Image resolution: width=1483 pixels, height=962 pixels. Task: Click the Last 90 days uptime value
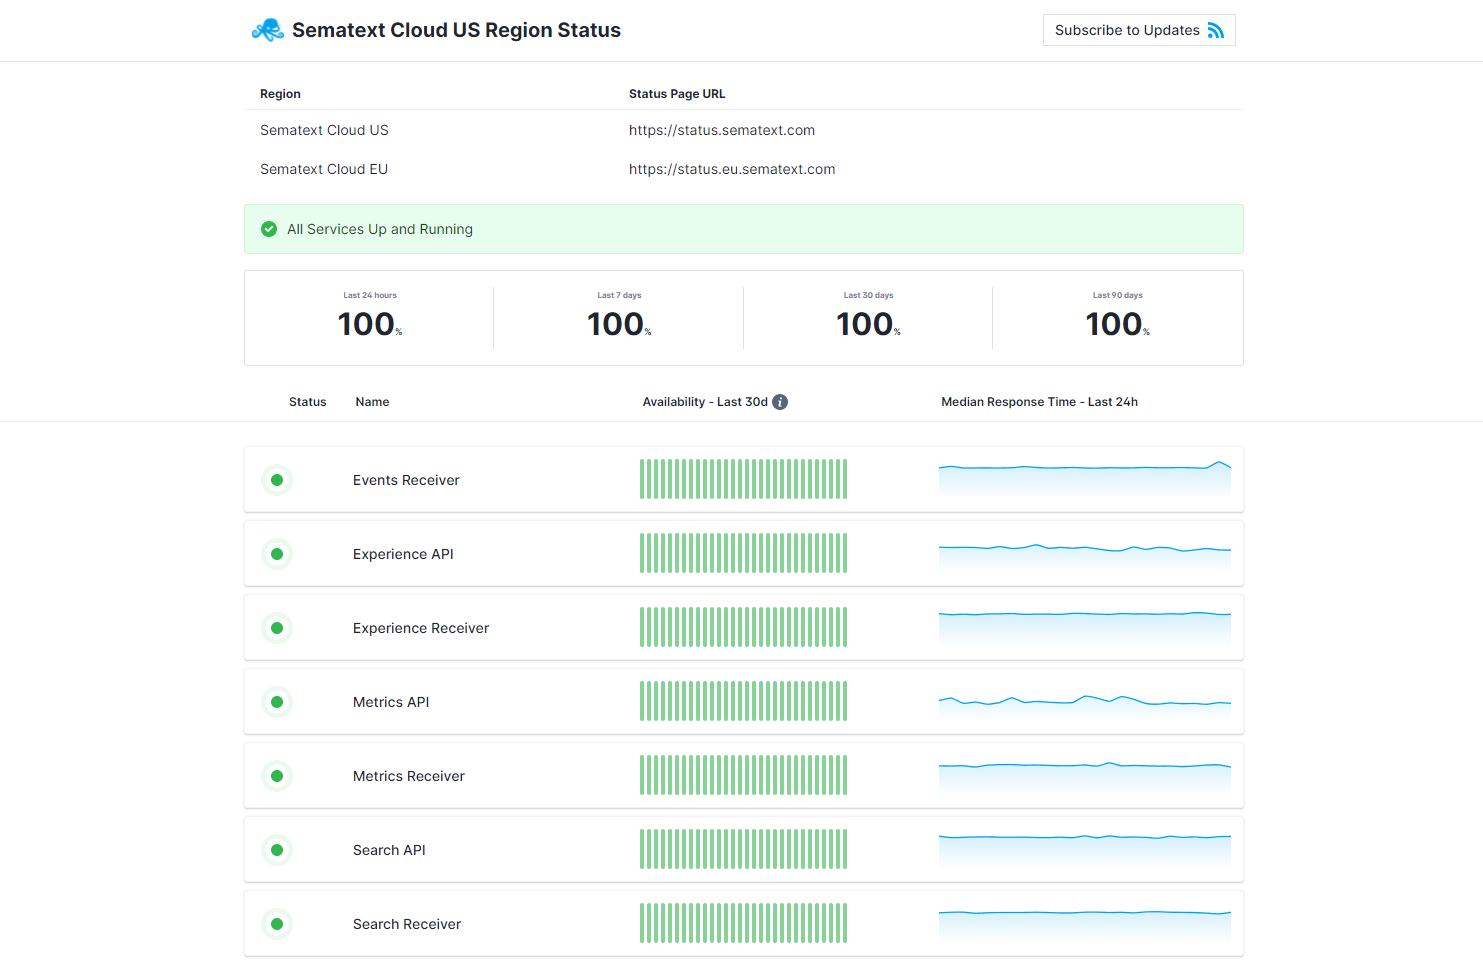click(1118, 324)
